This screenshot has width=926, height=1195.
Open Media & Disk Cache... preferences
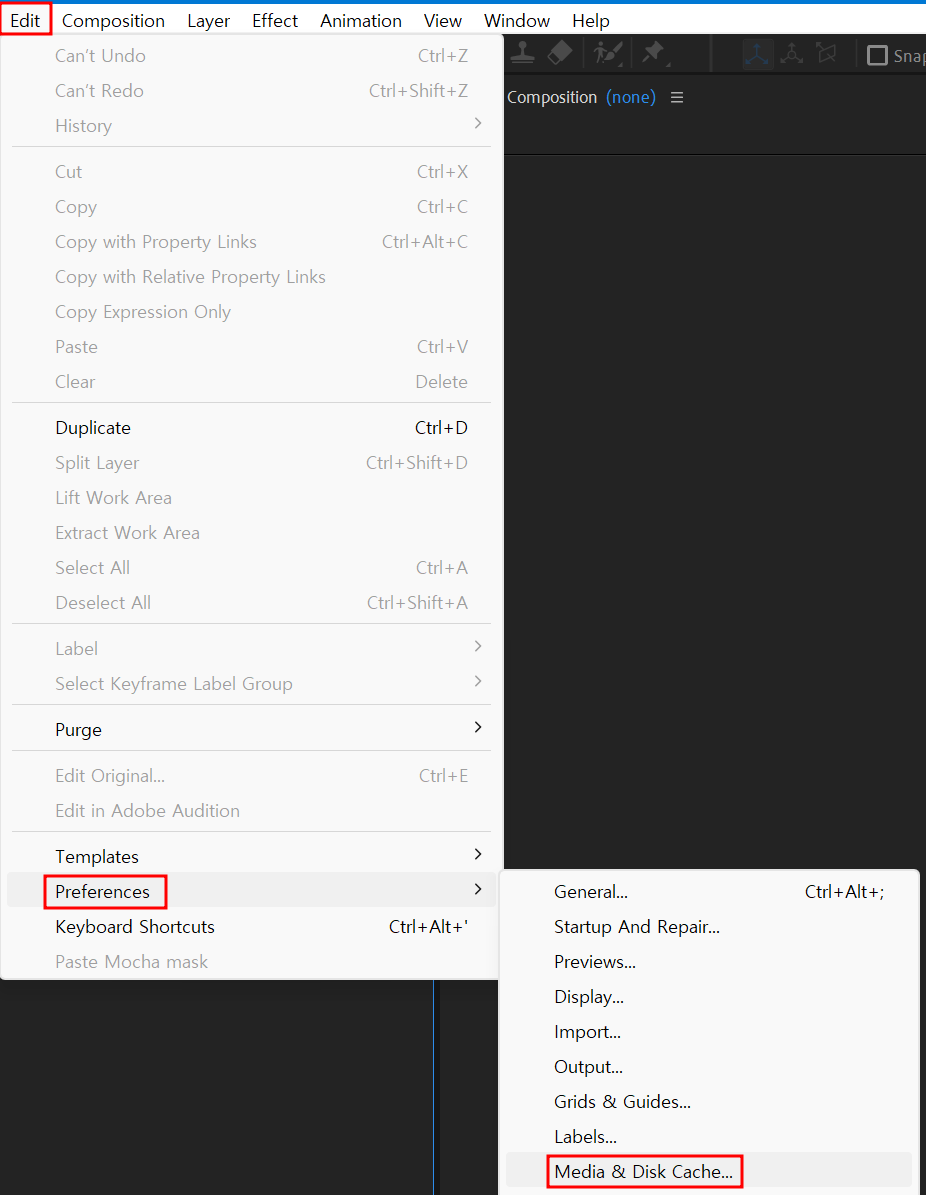point(709,1171)
